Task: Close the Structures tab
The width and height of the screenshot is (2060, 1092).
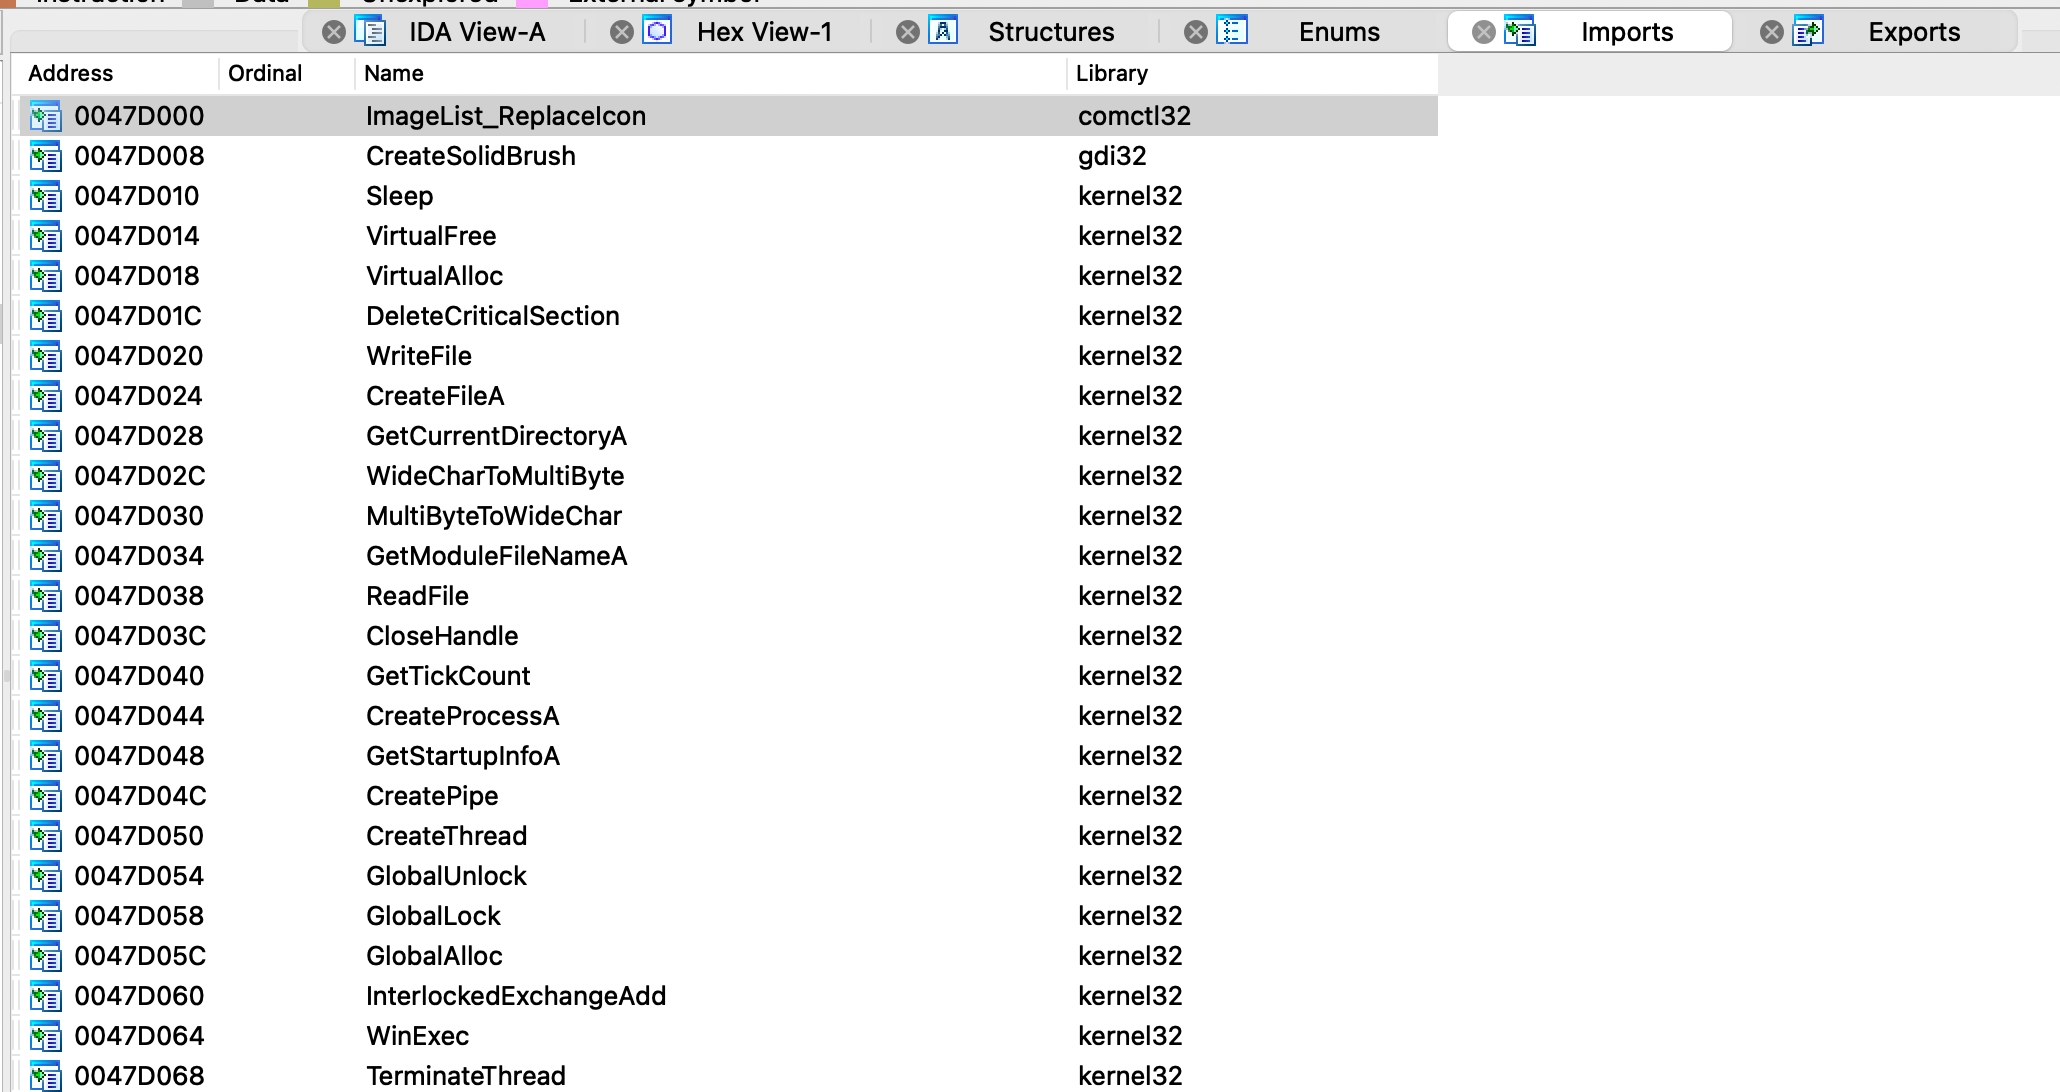Action: pos(908,32)
